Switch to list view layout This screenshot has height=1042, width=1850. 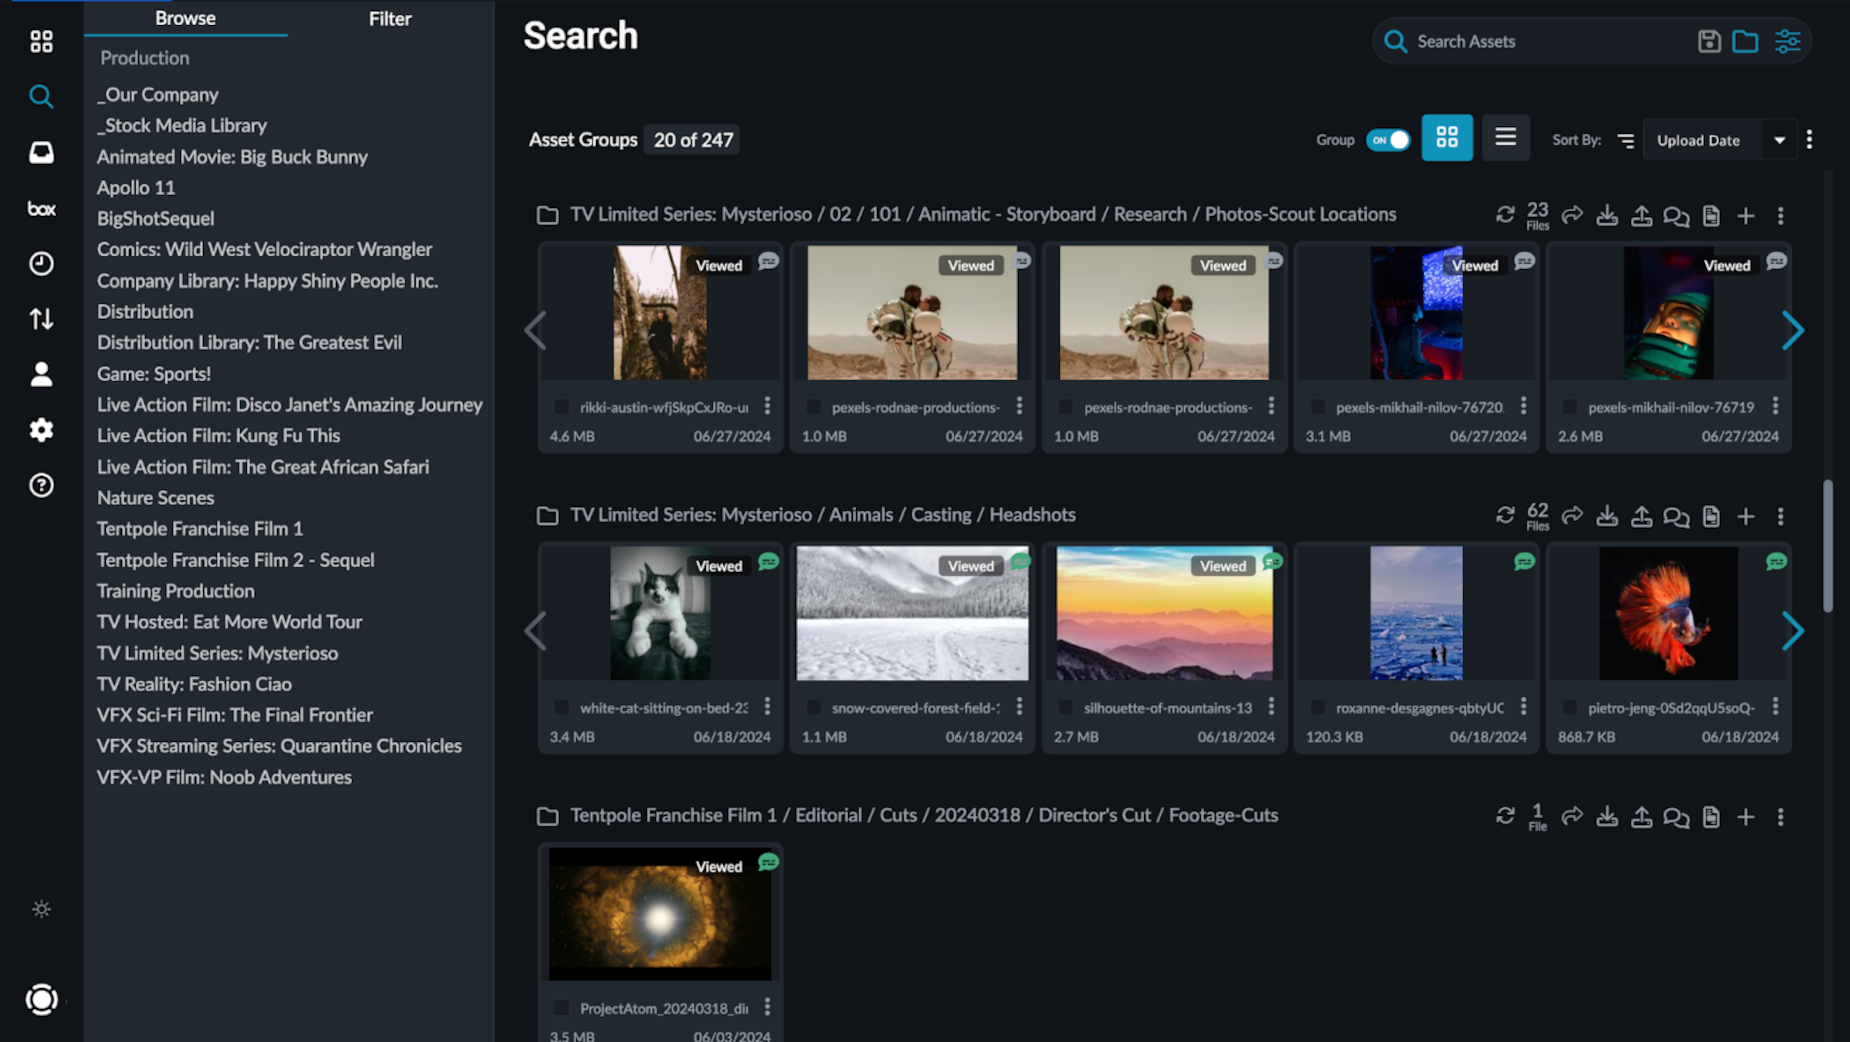tap(1505, 138)
